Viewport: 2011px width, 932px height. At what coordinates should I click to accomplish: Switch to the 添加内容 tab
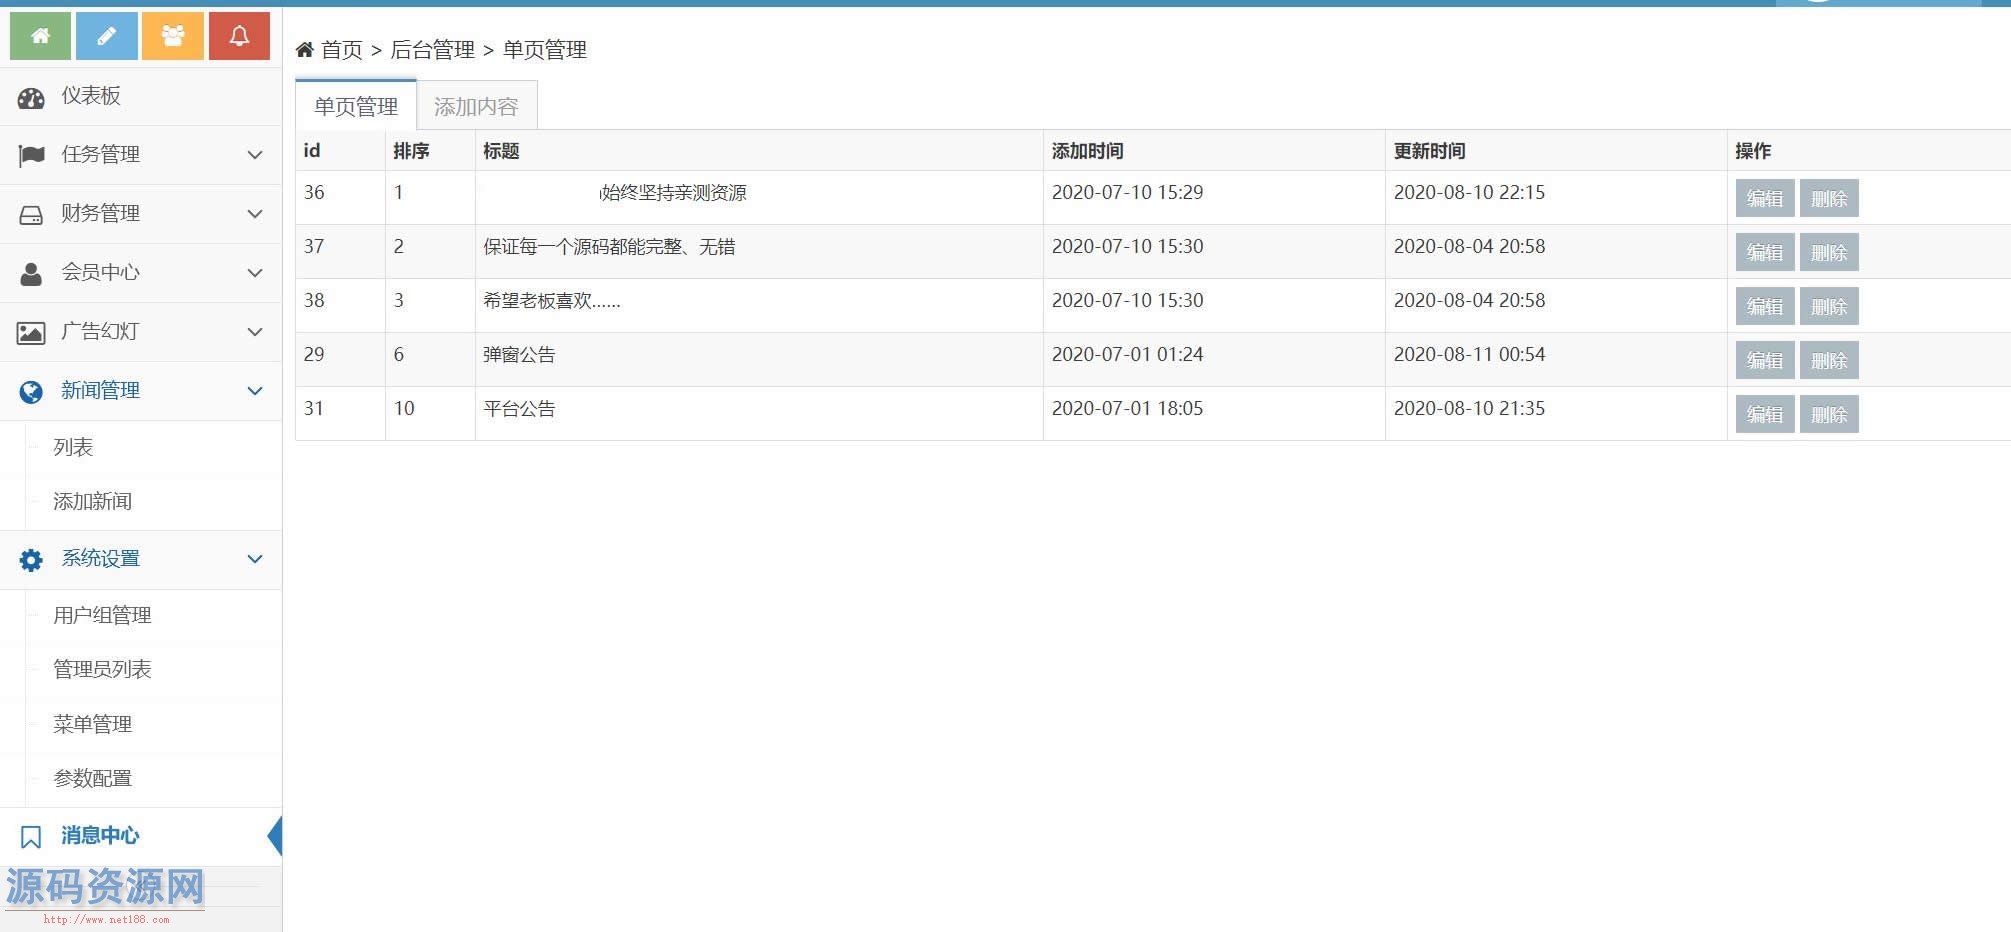[476, 107]
